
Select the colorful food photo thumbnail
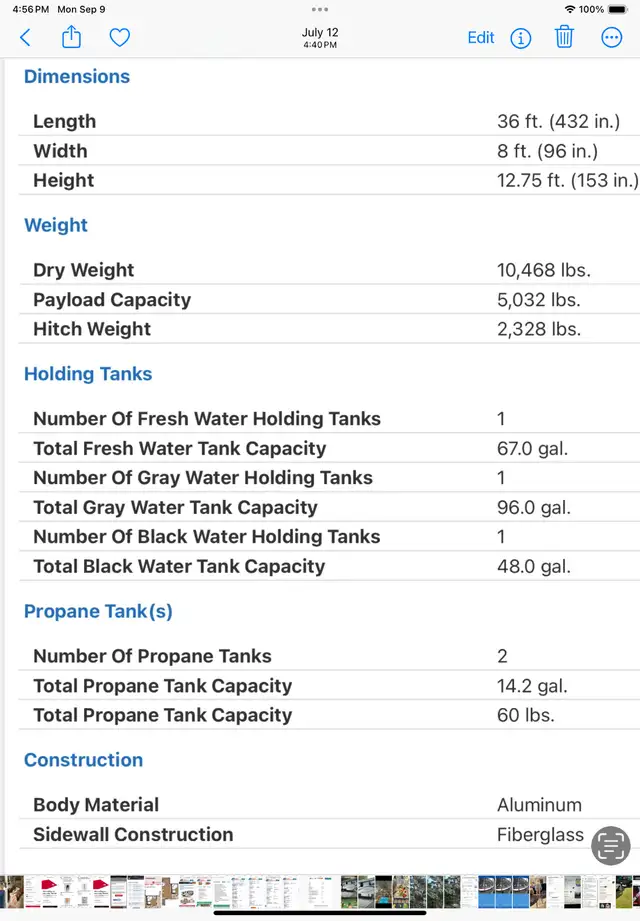pos(400,892)
